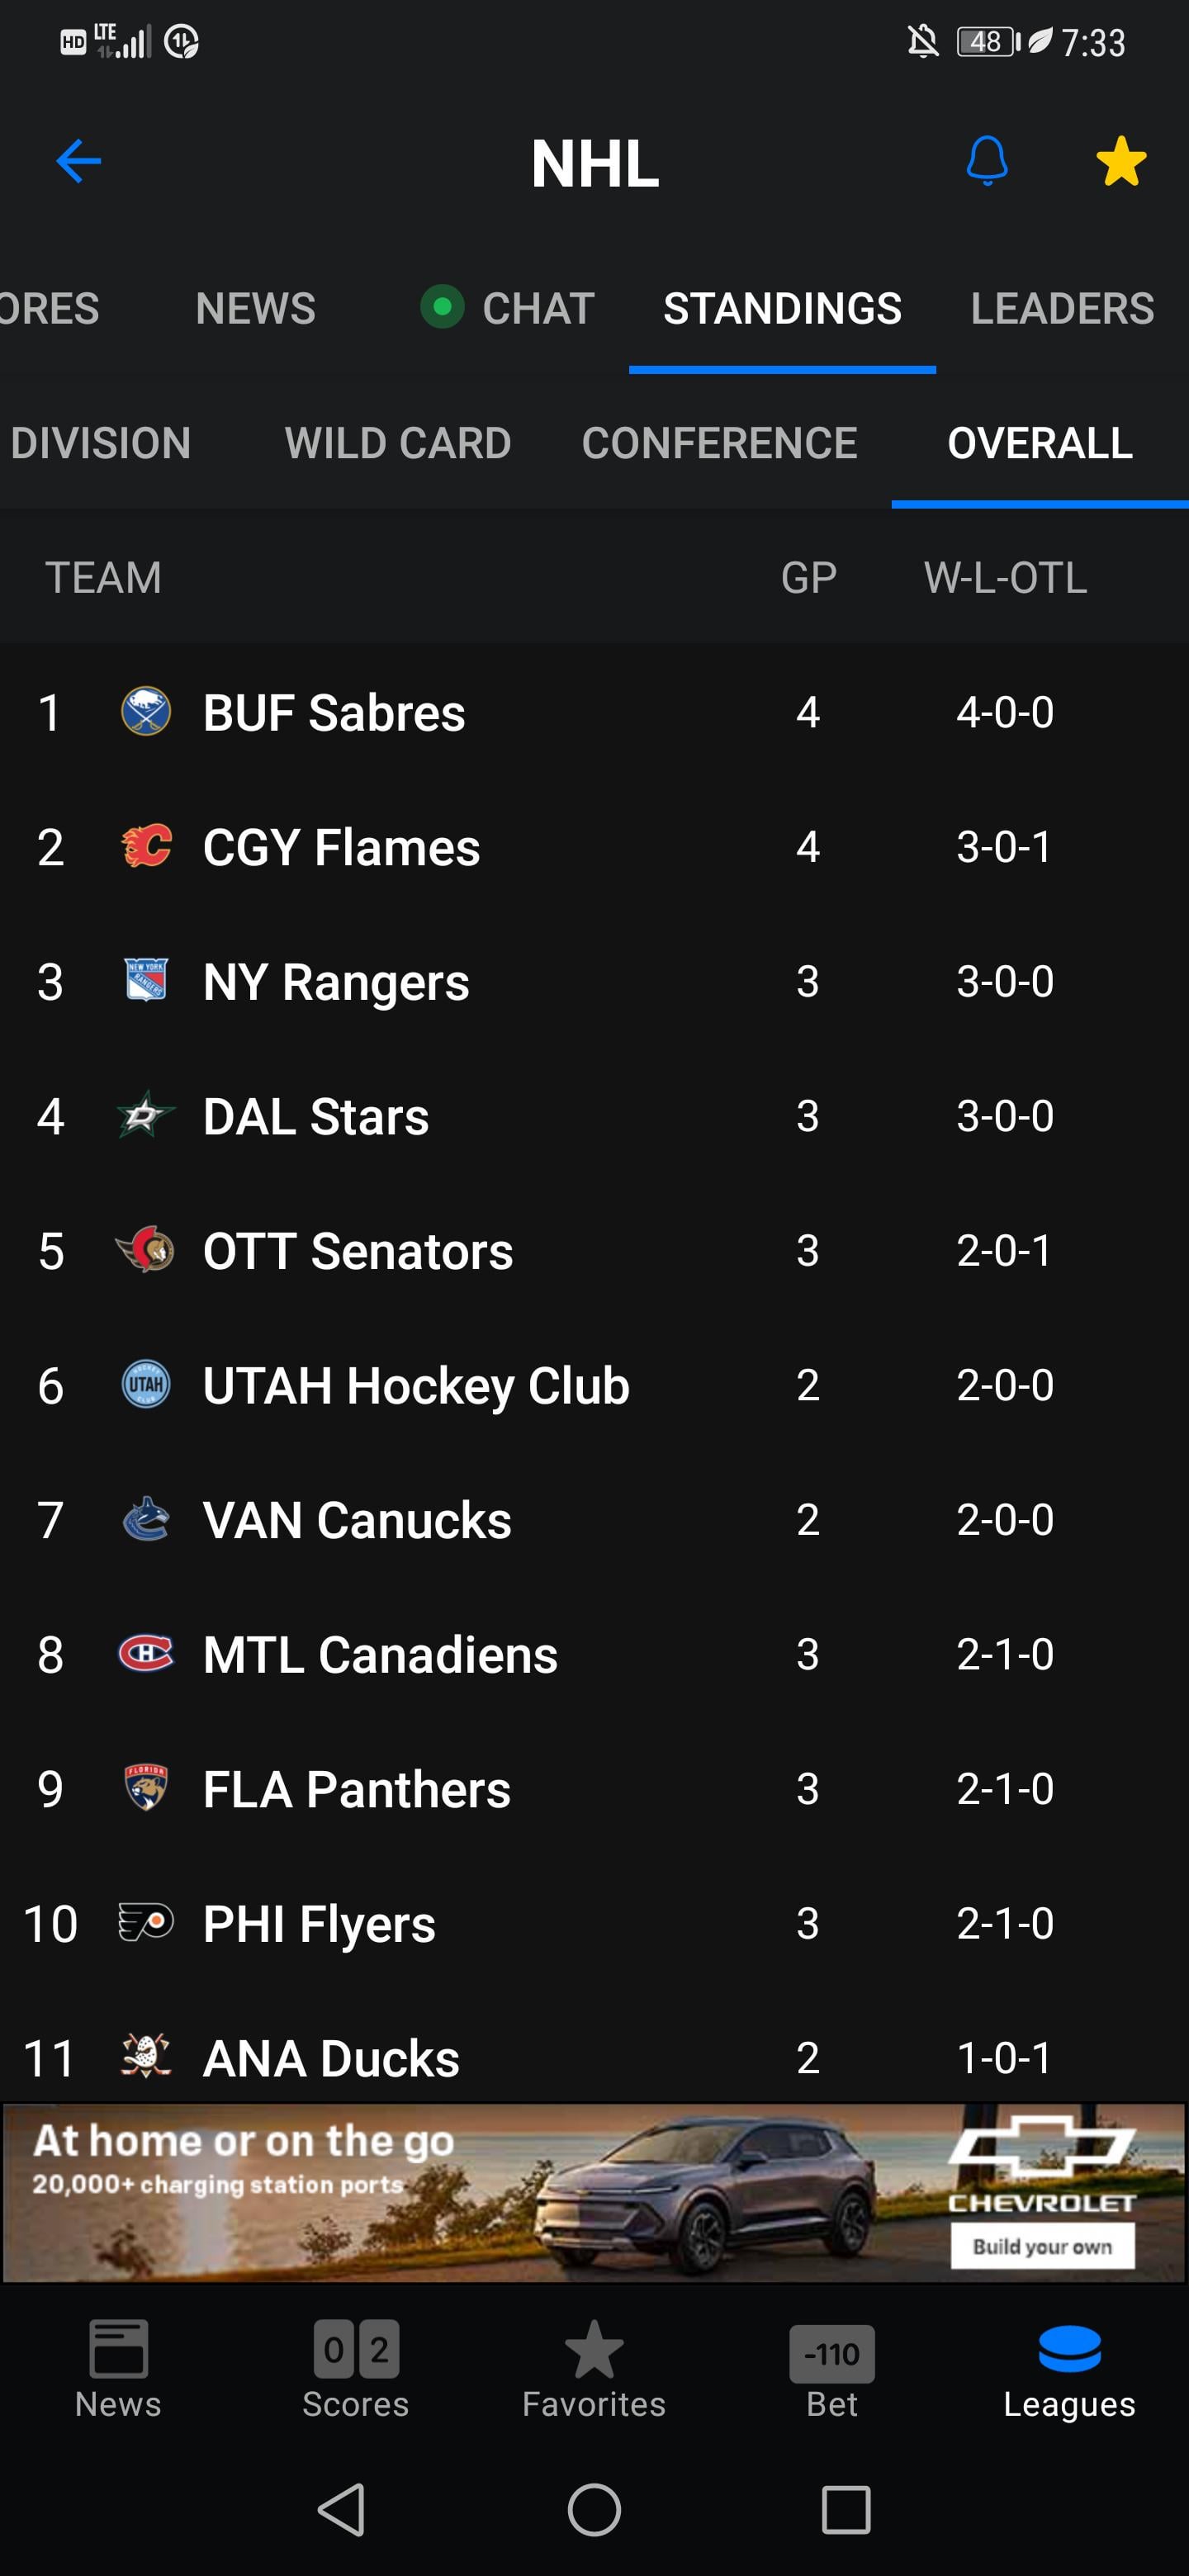The width and height of the screenshot is (1189, 2576).
Task: Tap the back arrow icon
Action: [79, 161]
